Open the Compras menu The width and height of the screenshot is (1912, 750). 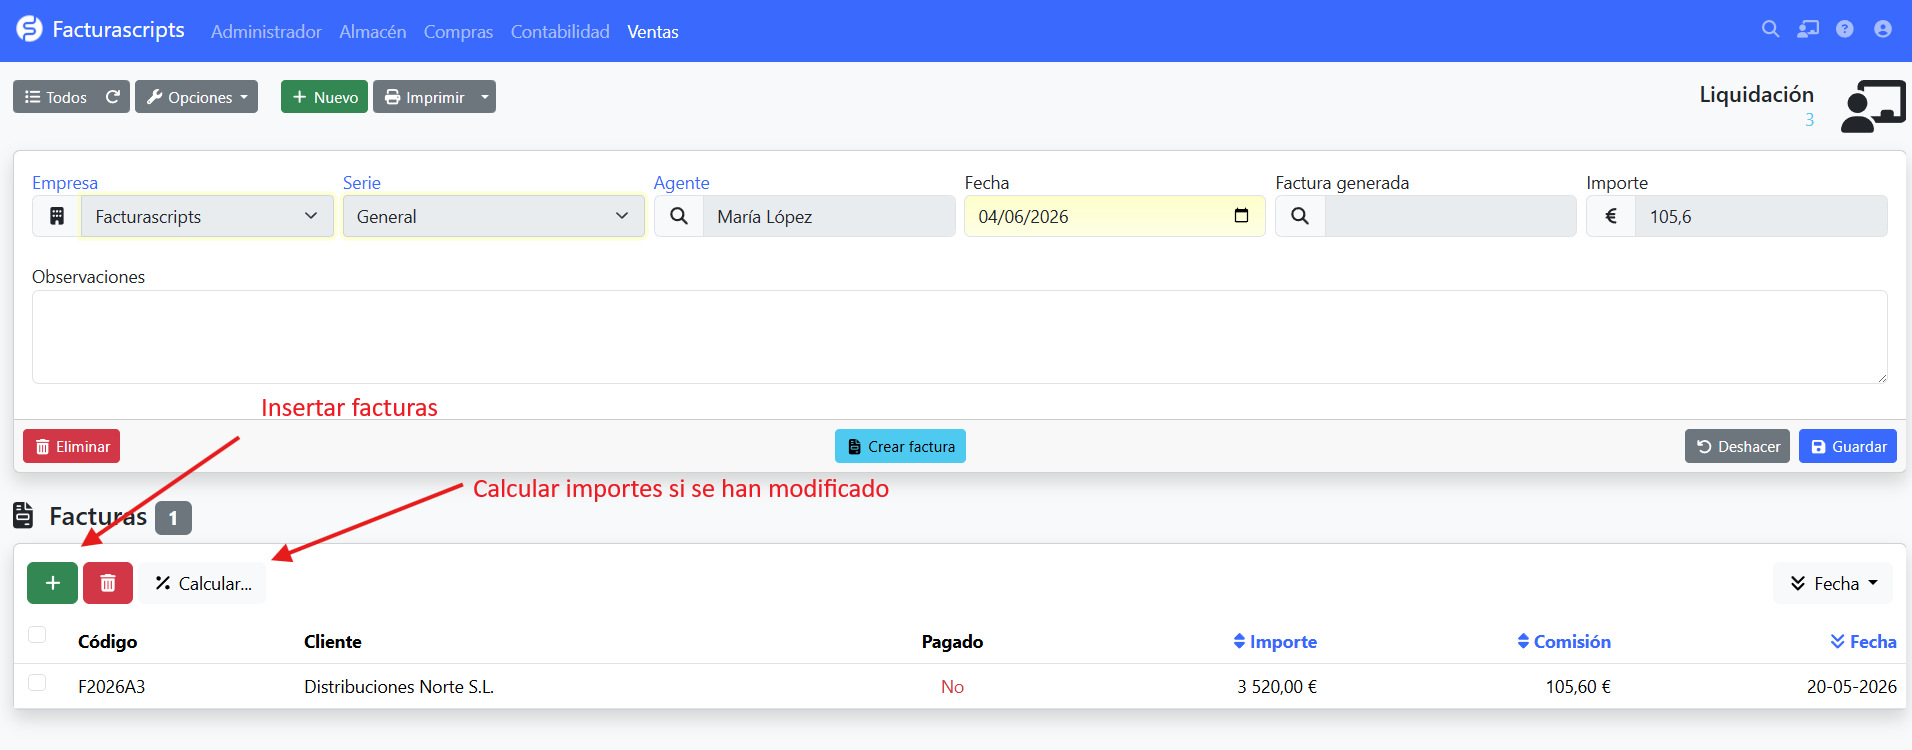(x=458, y=32)
